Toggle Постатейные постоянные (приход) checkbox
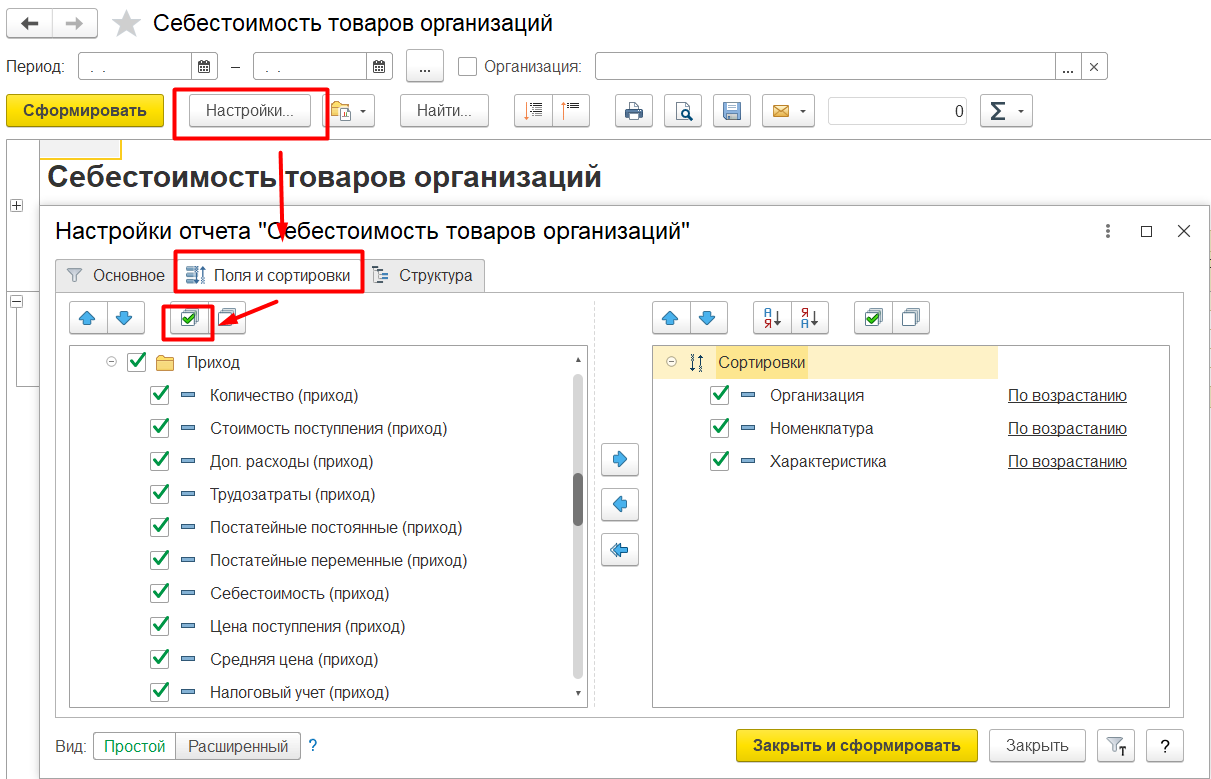 pyautogui.click(x=159, y=527)
